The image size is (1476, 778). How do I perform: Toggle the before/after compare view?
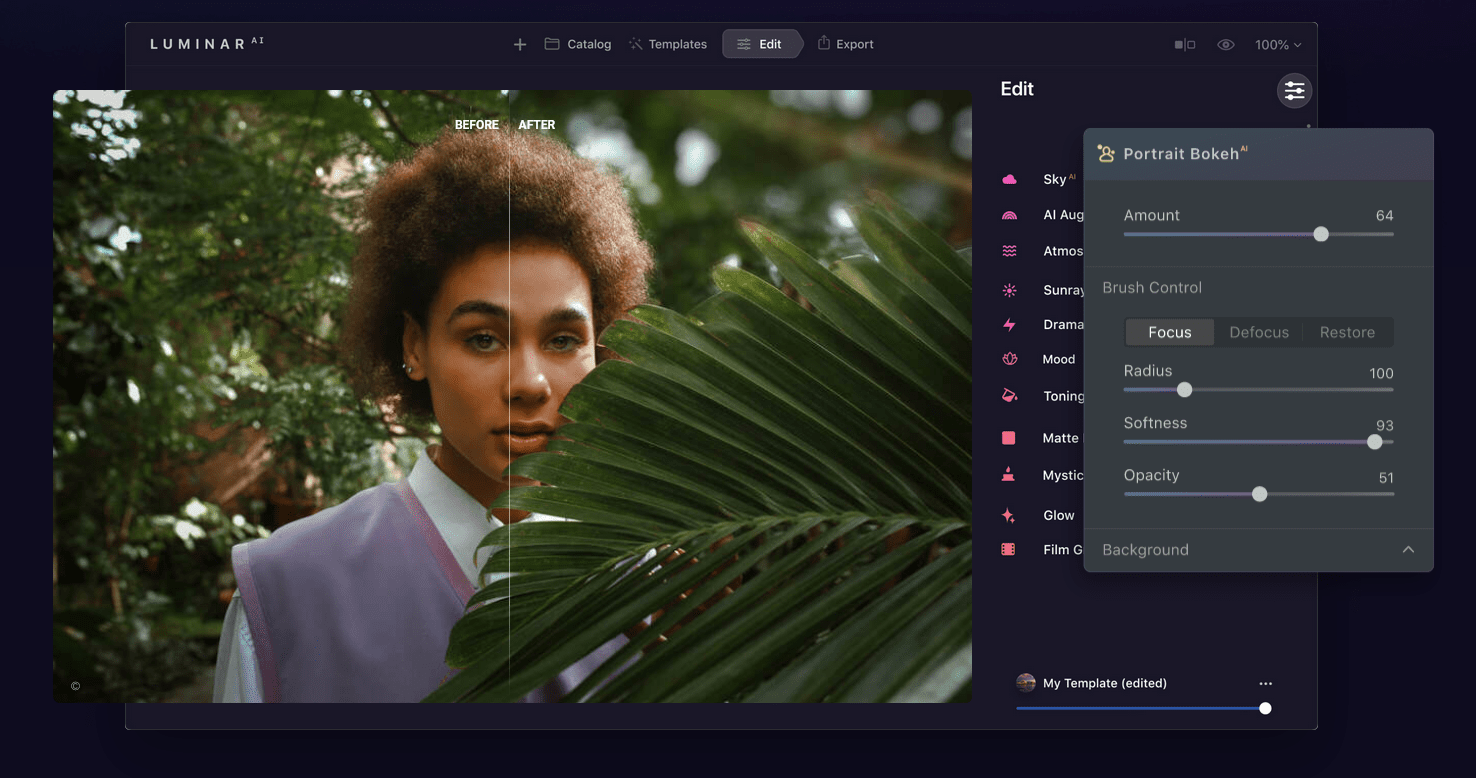pyautogui.click(x=1184, y=45)
